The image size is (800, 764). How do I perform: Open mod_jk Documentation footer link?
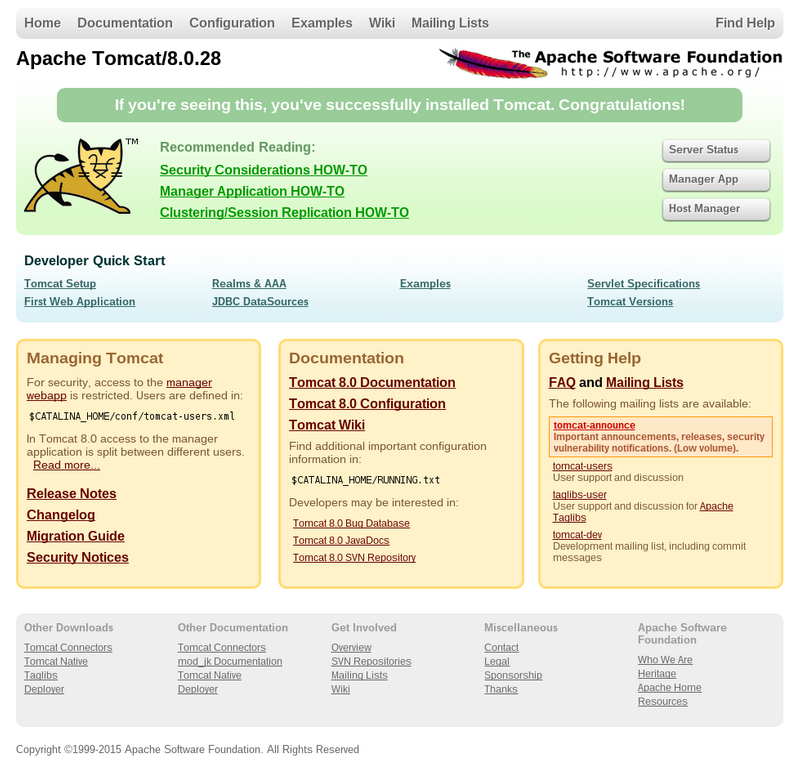point(230,661)
